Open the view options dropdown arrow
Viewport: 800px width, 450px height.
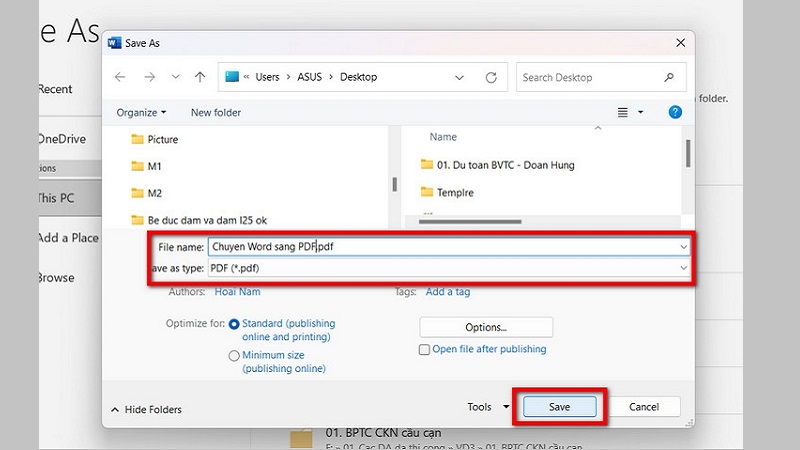tap(641, 112)
